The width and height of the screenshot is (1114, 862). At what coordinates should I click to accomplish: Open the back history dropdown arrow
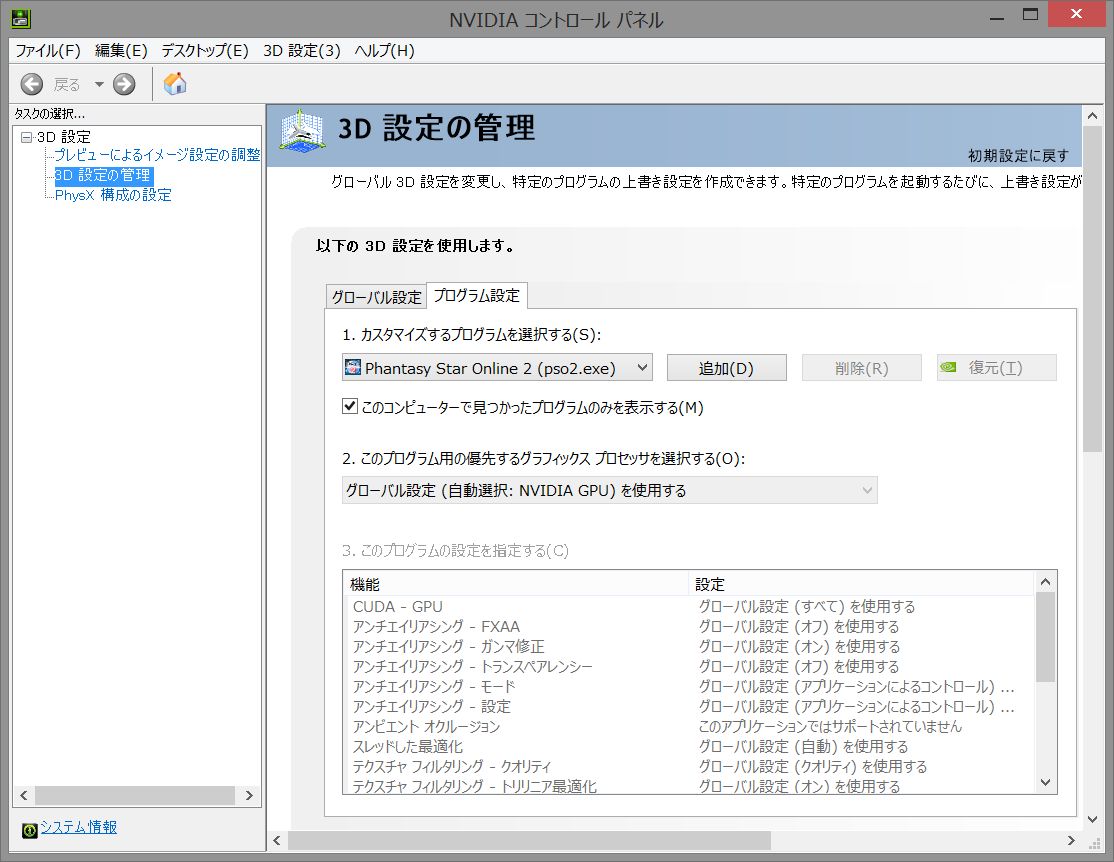pos(99,85)
